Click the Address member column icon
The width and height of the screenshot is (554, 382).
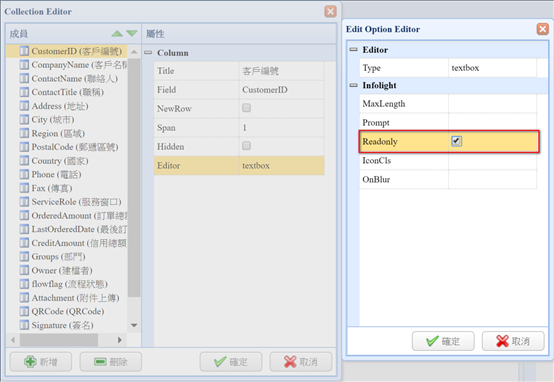point(24,106)
